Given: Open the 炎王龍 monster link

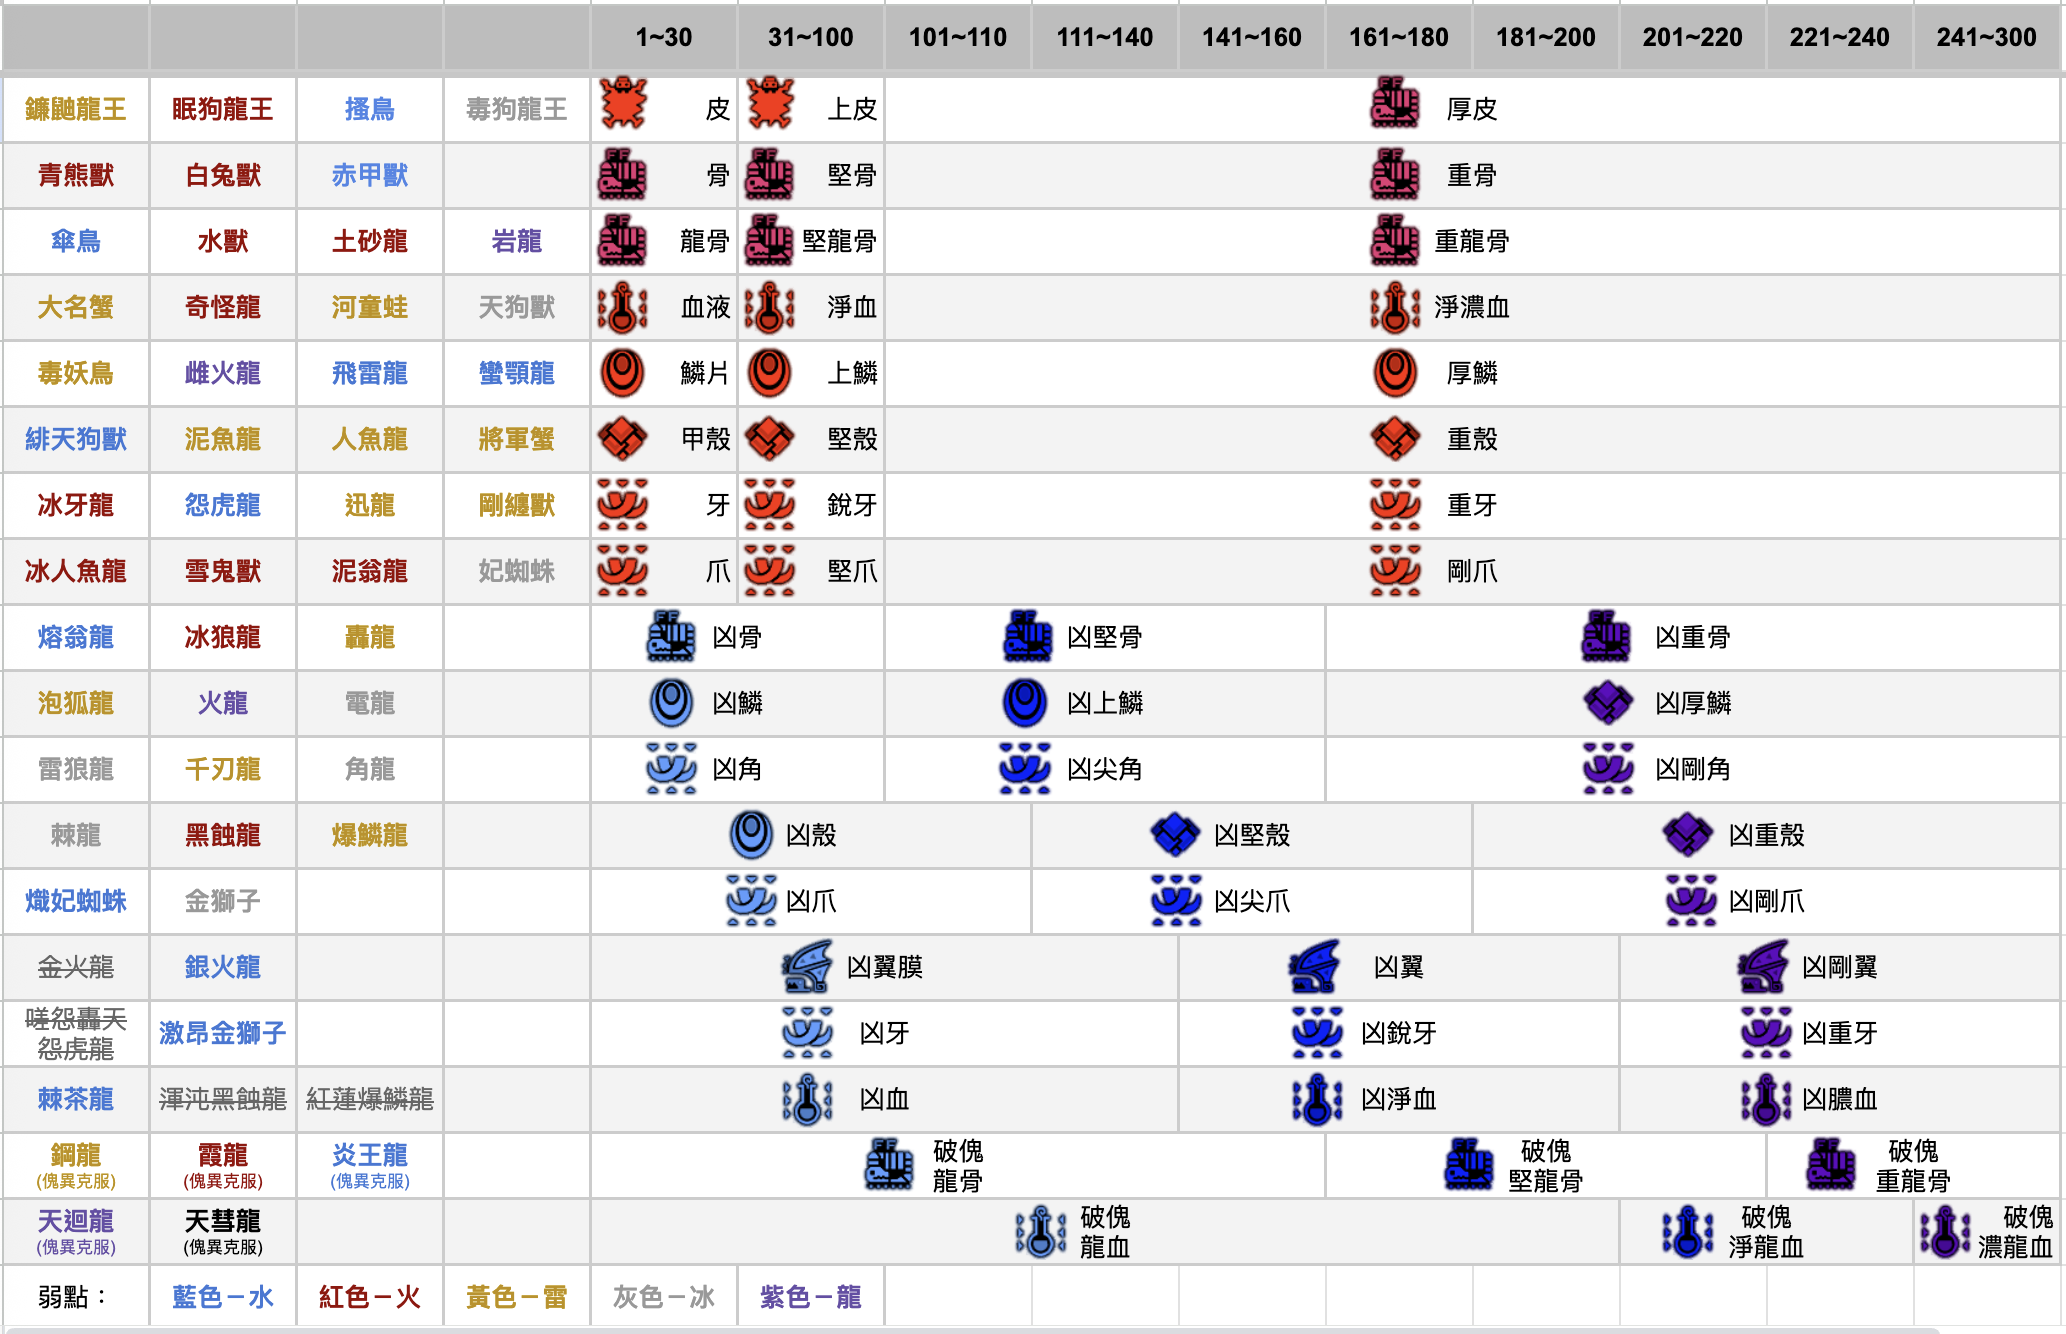Looking at the screenshot, I should coord(370,1155).
